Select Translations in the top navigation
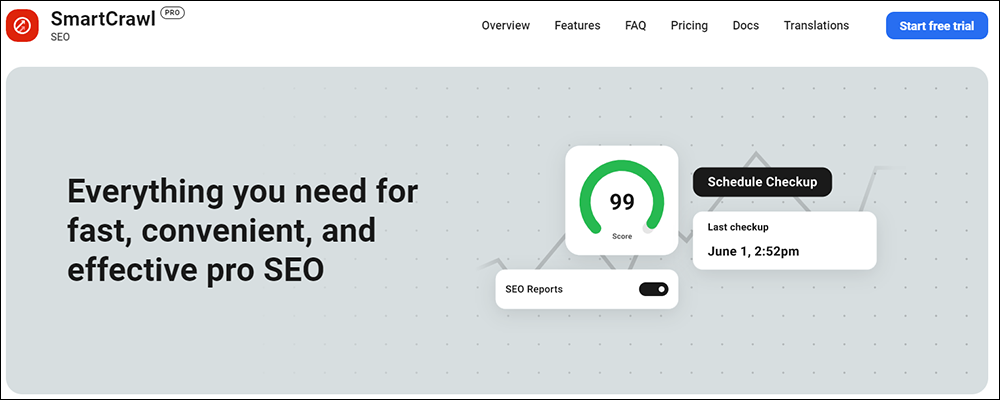1000x400 pixels. 816,26
